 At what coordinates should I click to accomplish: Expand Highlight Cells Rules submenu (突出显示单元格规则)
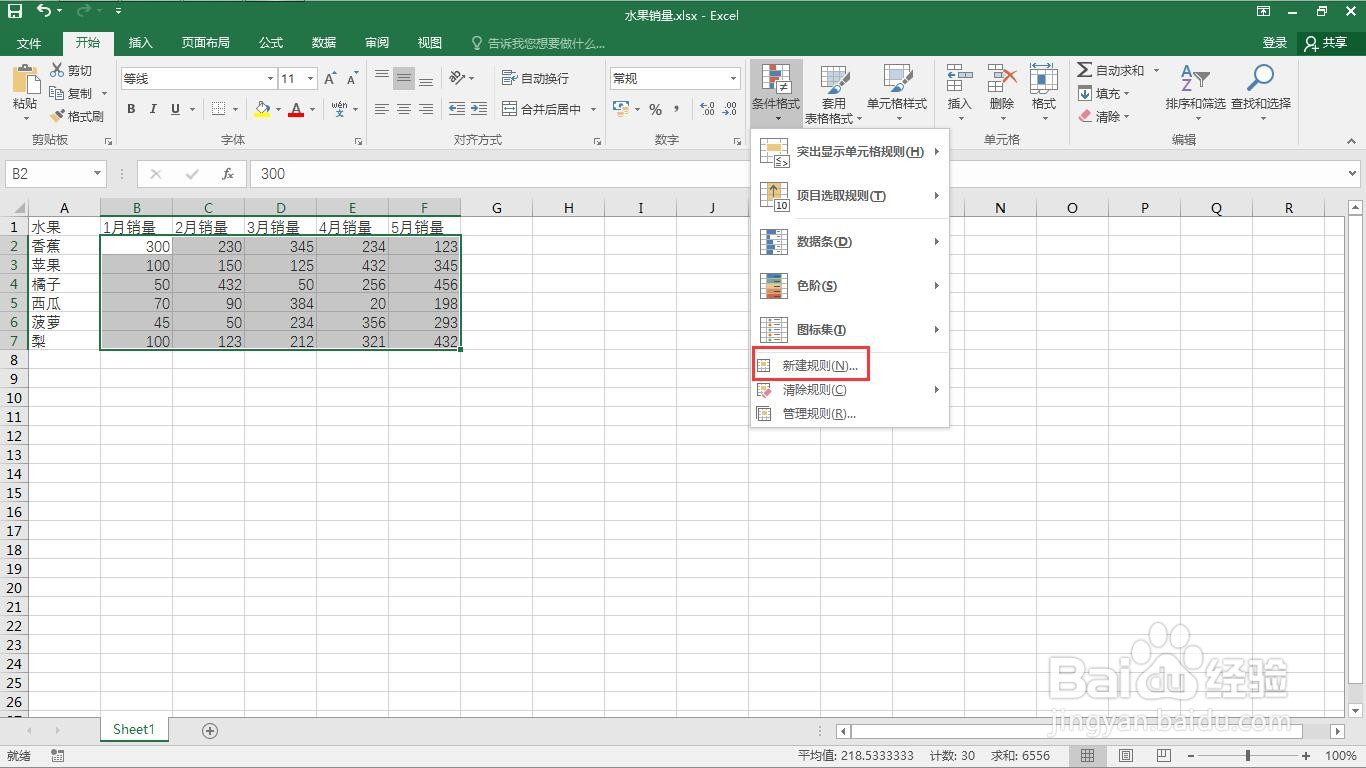[x=850, y=152]
